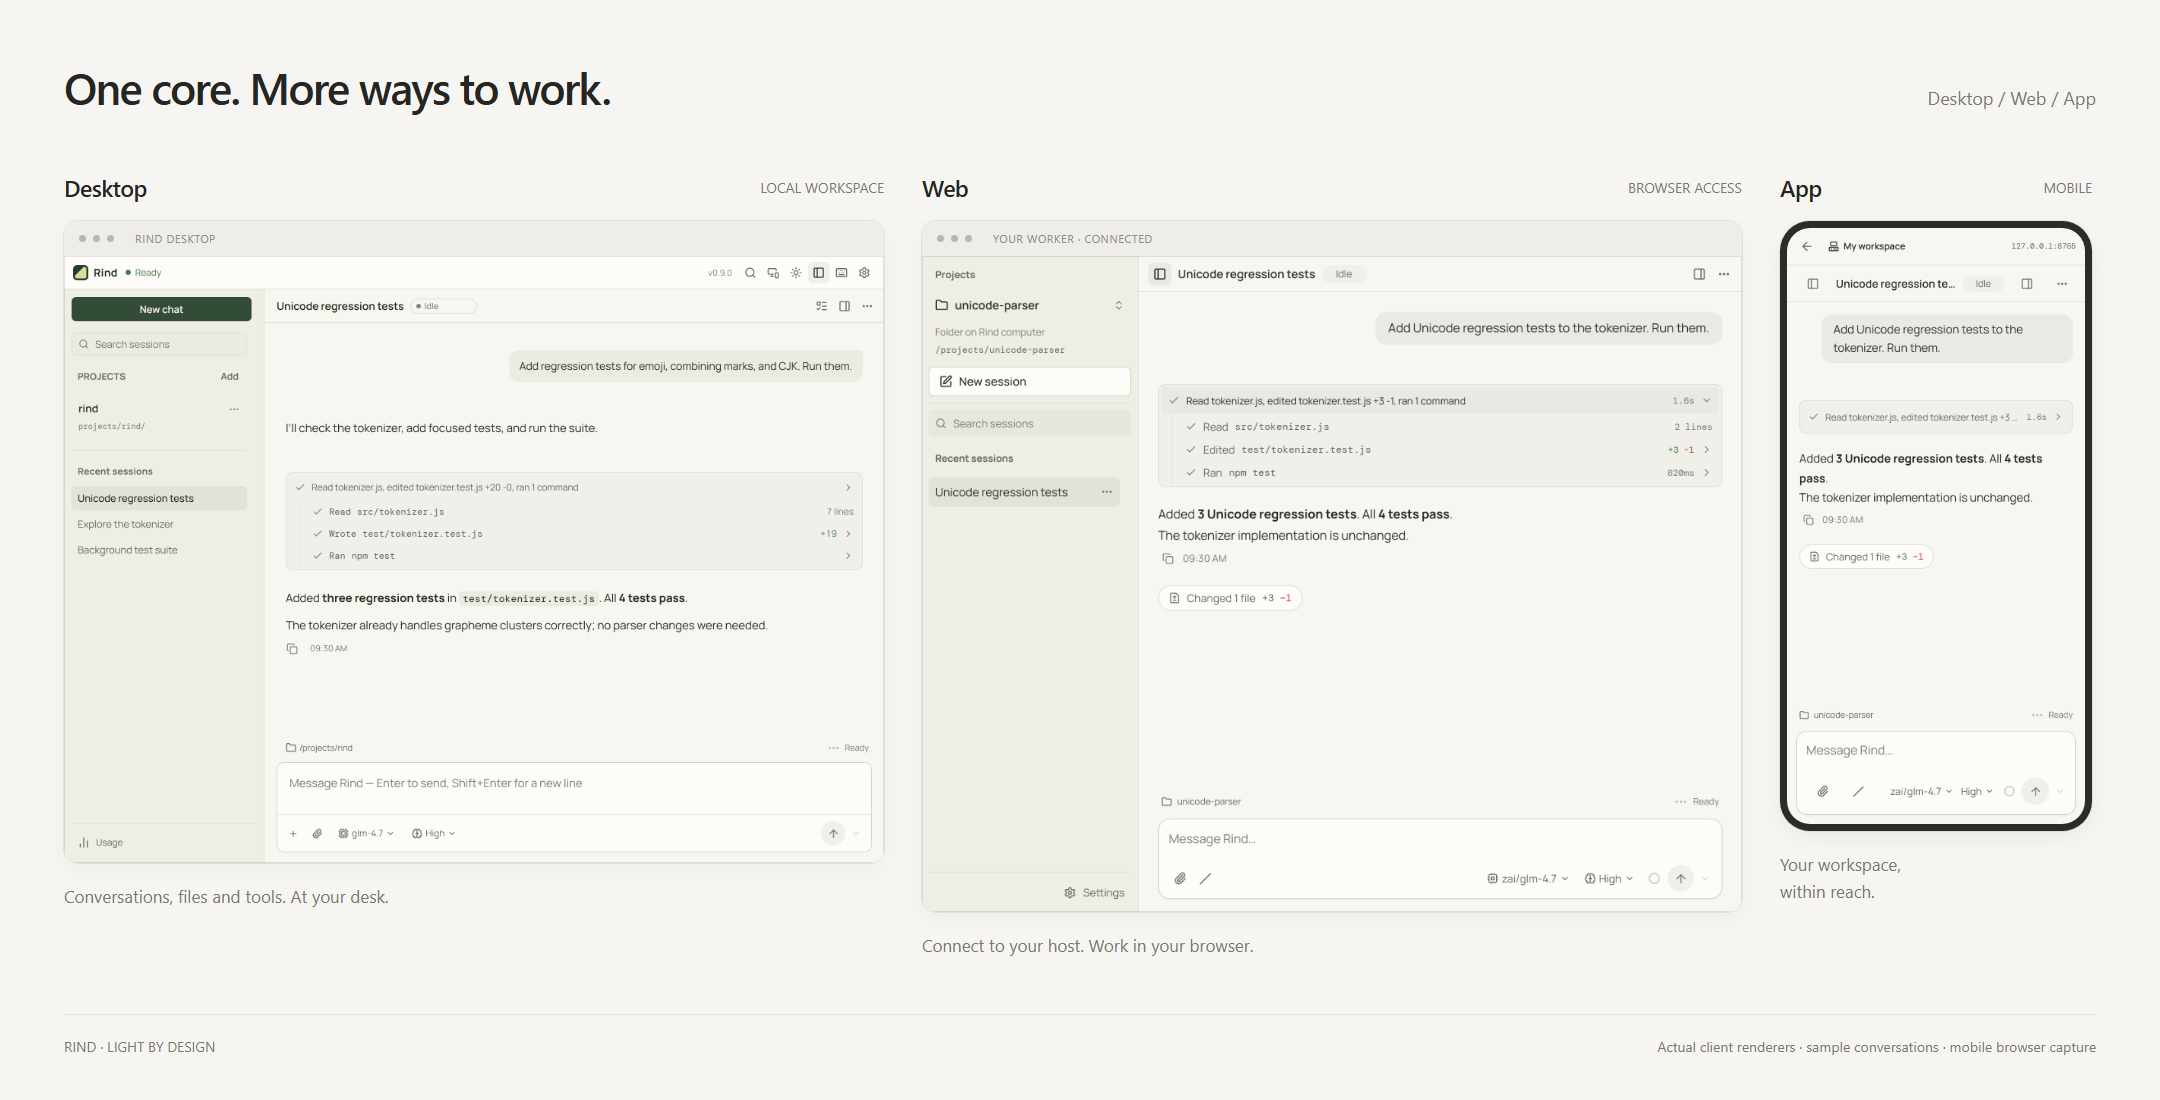The width and height of the screenshot is (2160, 1100).
Task: Open the glm-4.7 model dropdown in Desktop
Action: pyautogui.click(x=366, y=834)
